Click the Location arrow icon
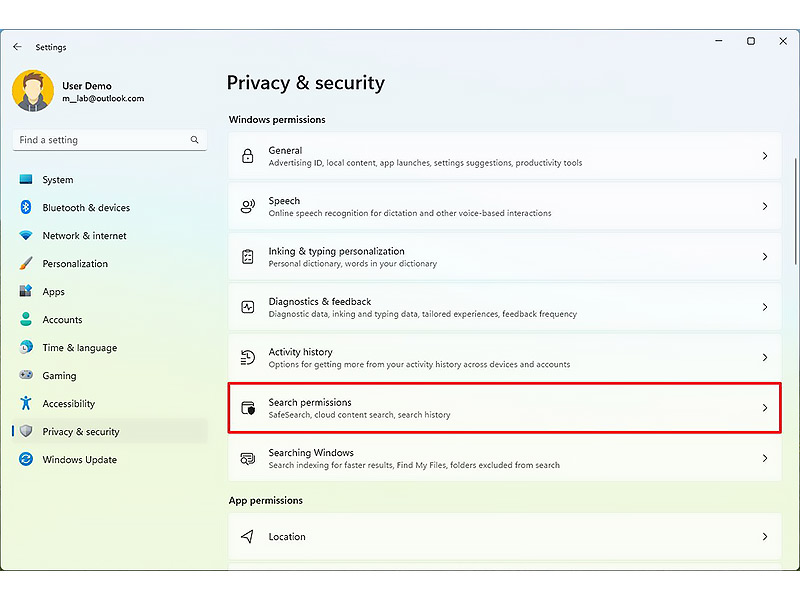Viewport: 800px width, 600px height. (248, 537)
